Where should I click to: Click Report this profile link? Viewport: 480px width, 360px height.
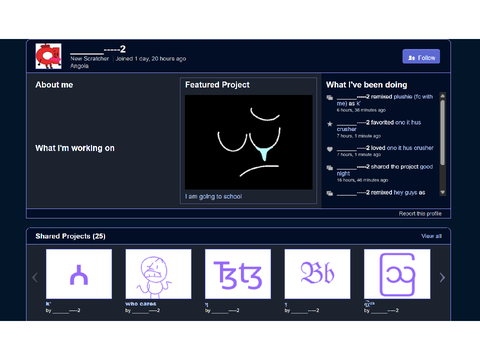420,213
